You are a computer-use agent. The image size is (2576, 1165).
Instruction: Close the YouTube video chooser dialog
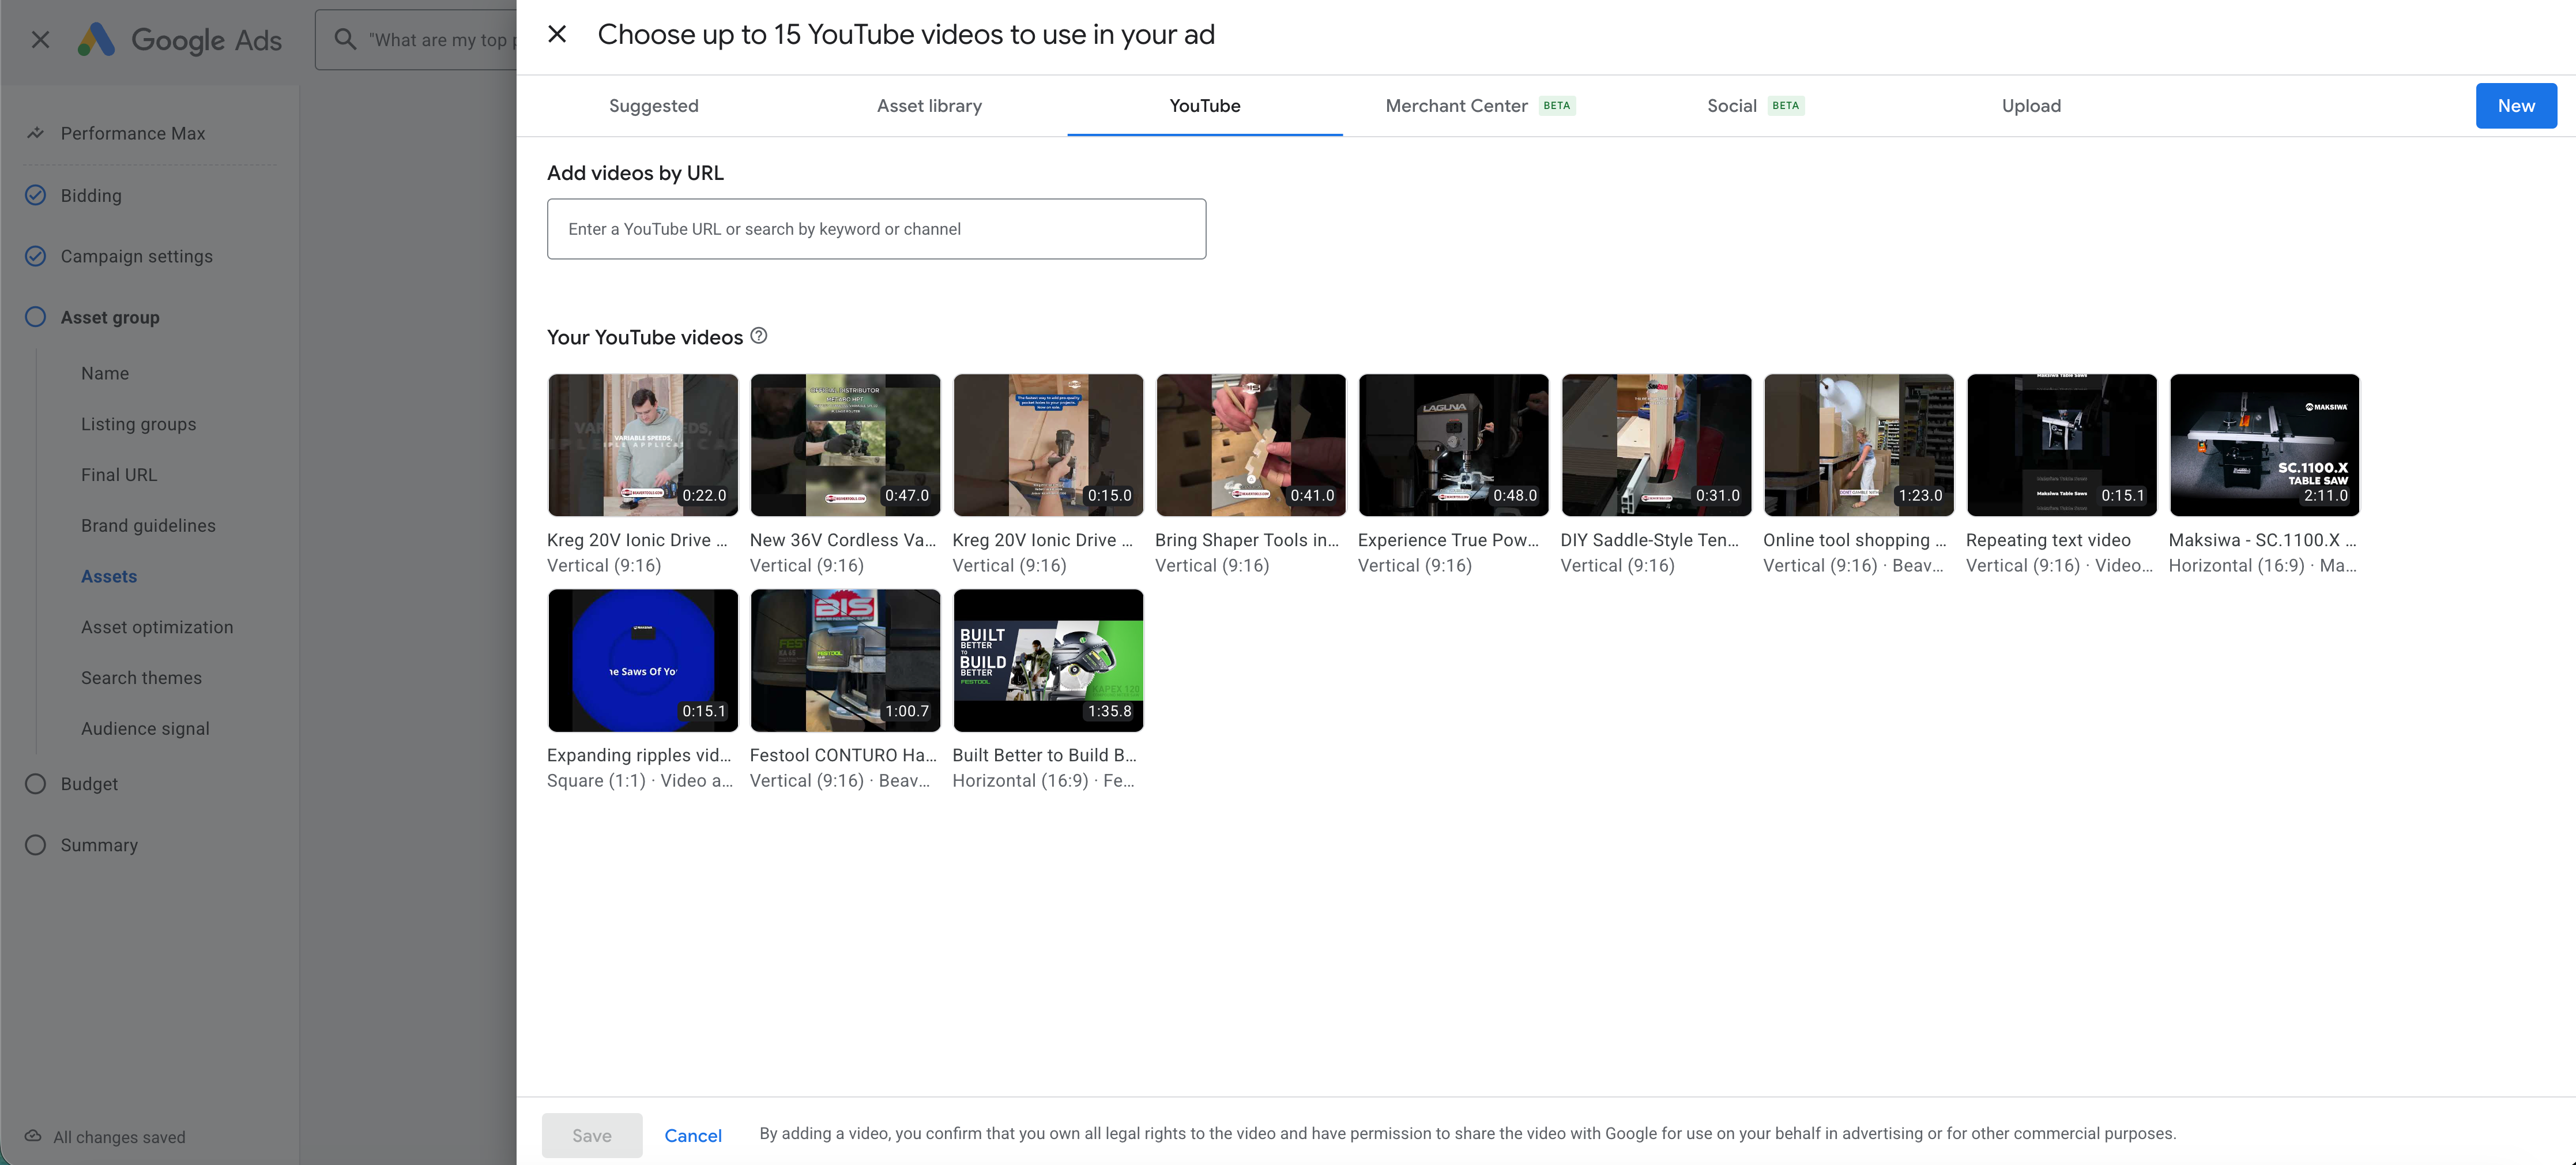coord(557,35)
